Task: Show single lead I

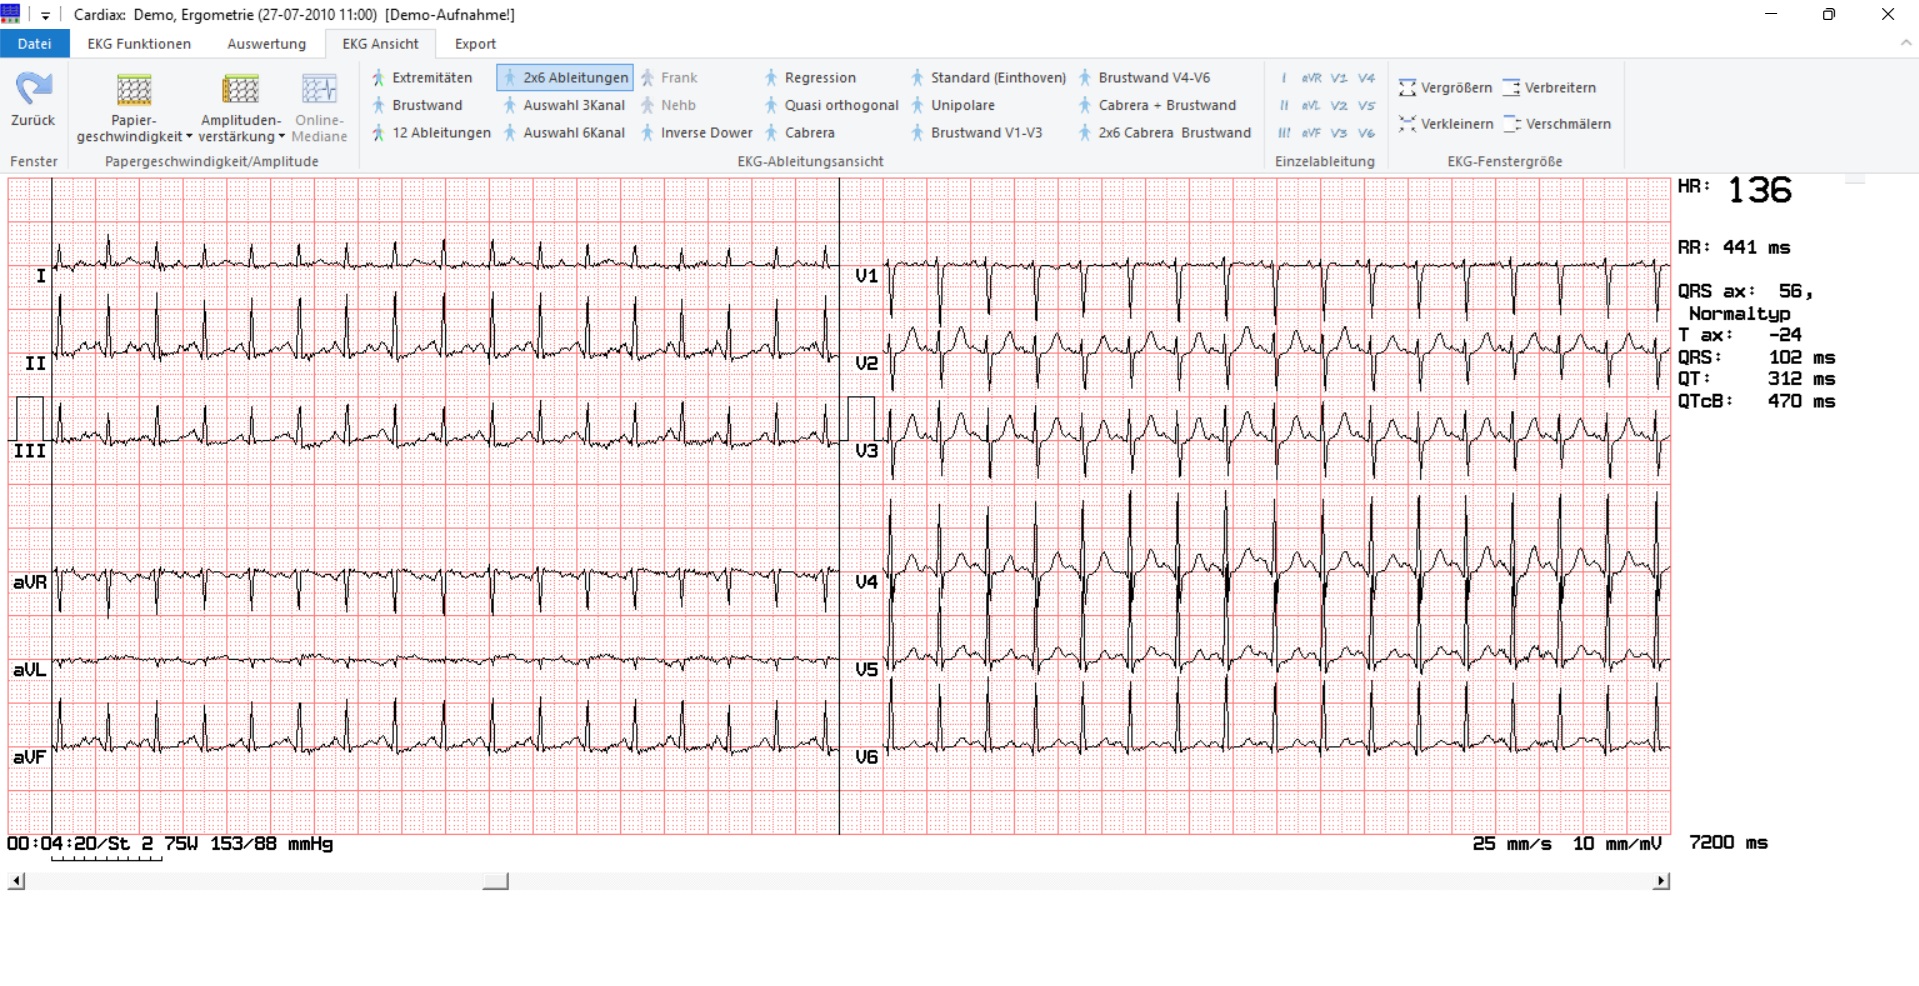Action: (1284, 78)
